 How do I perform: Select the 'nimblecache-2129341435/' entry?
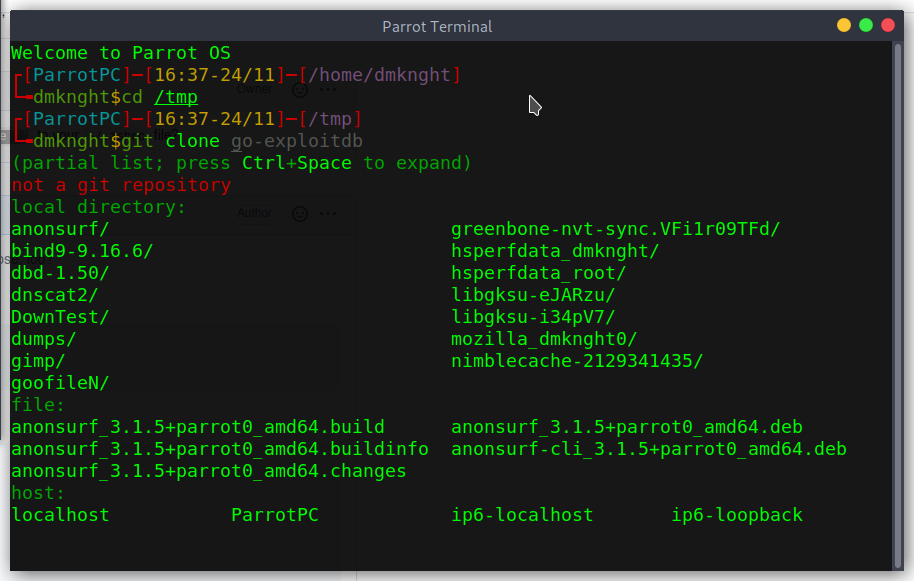(577, 361)
